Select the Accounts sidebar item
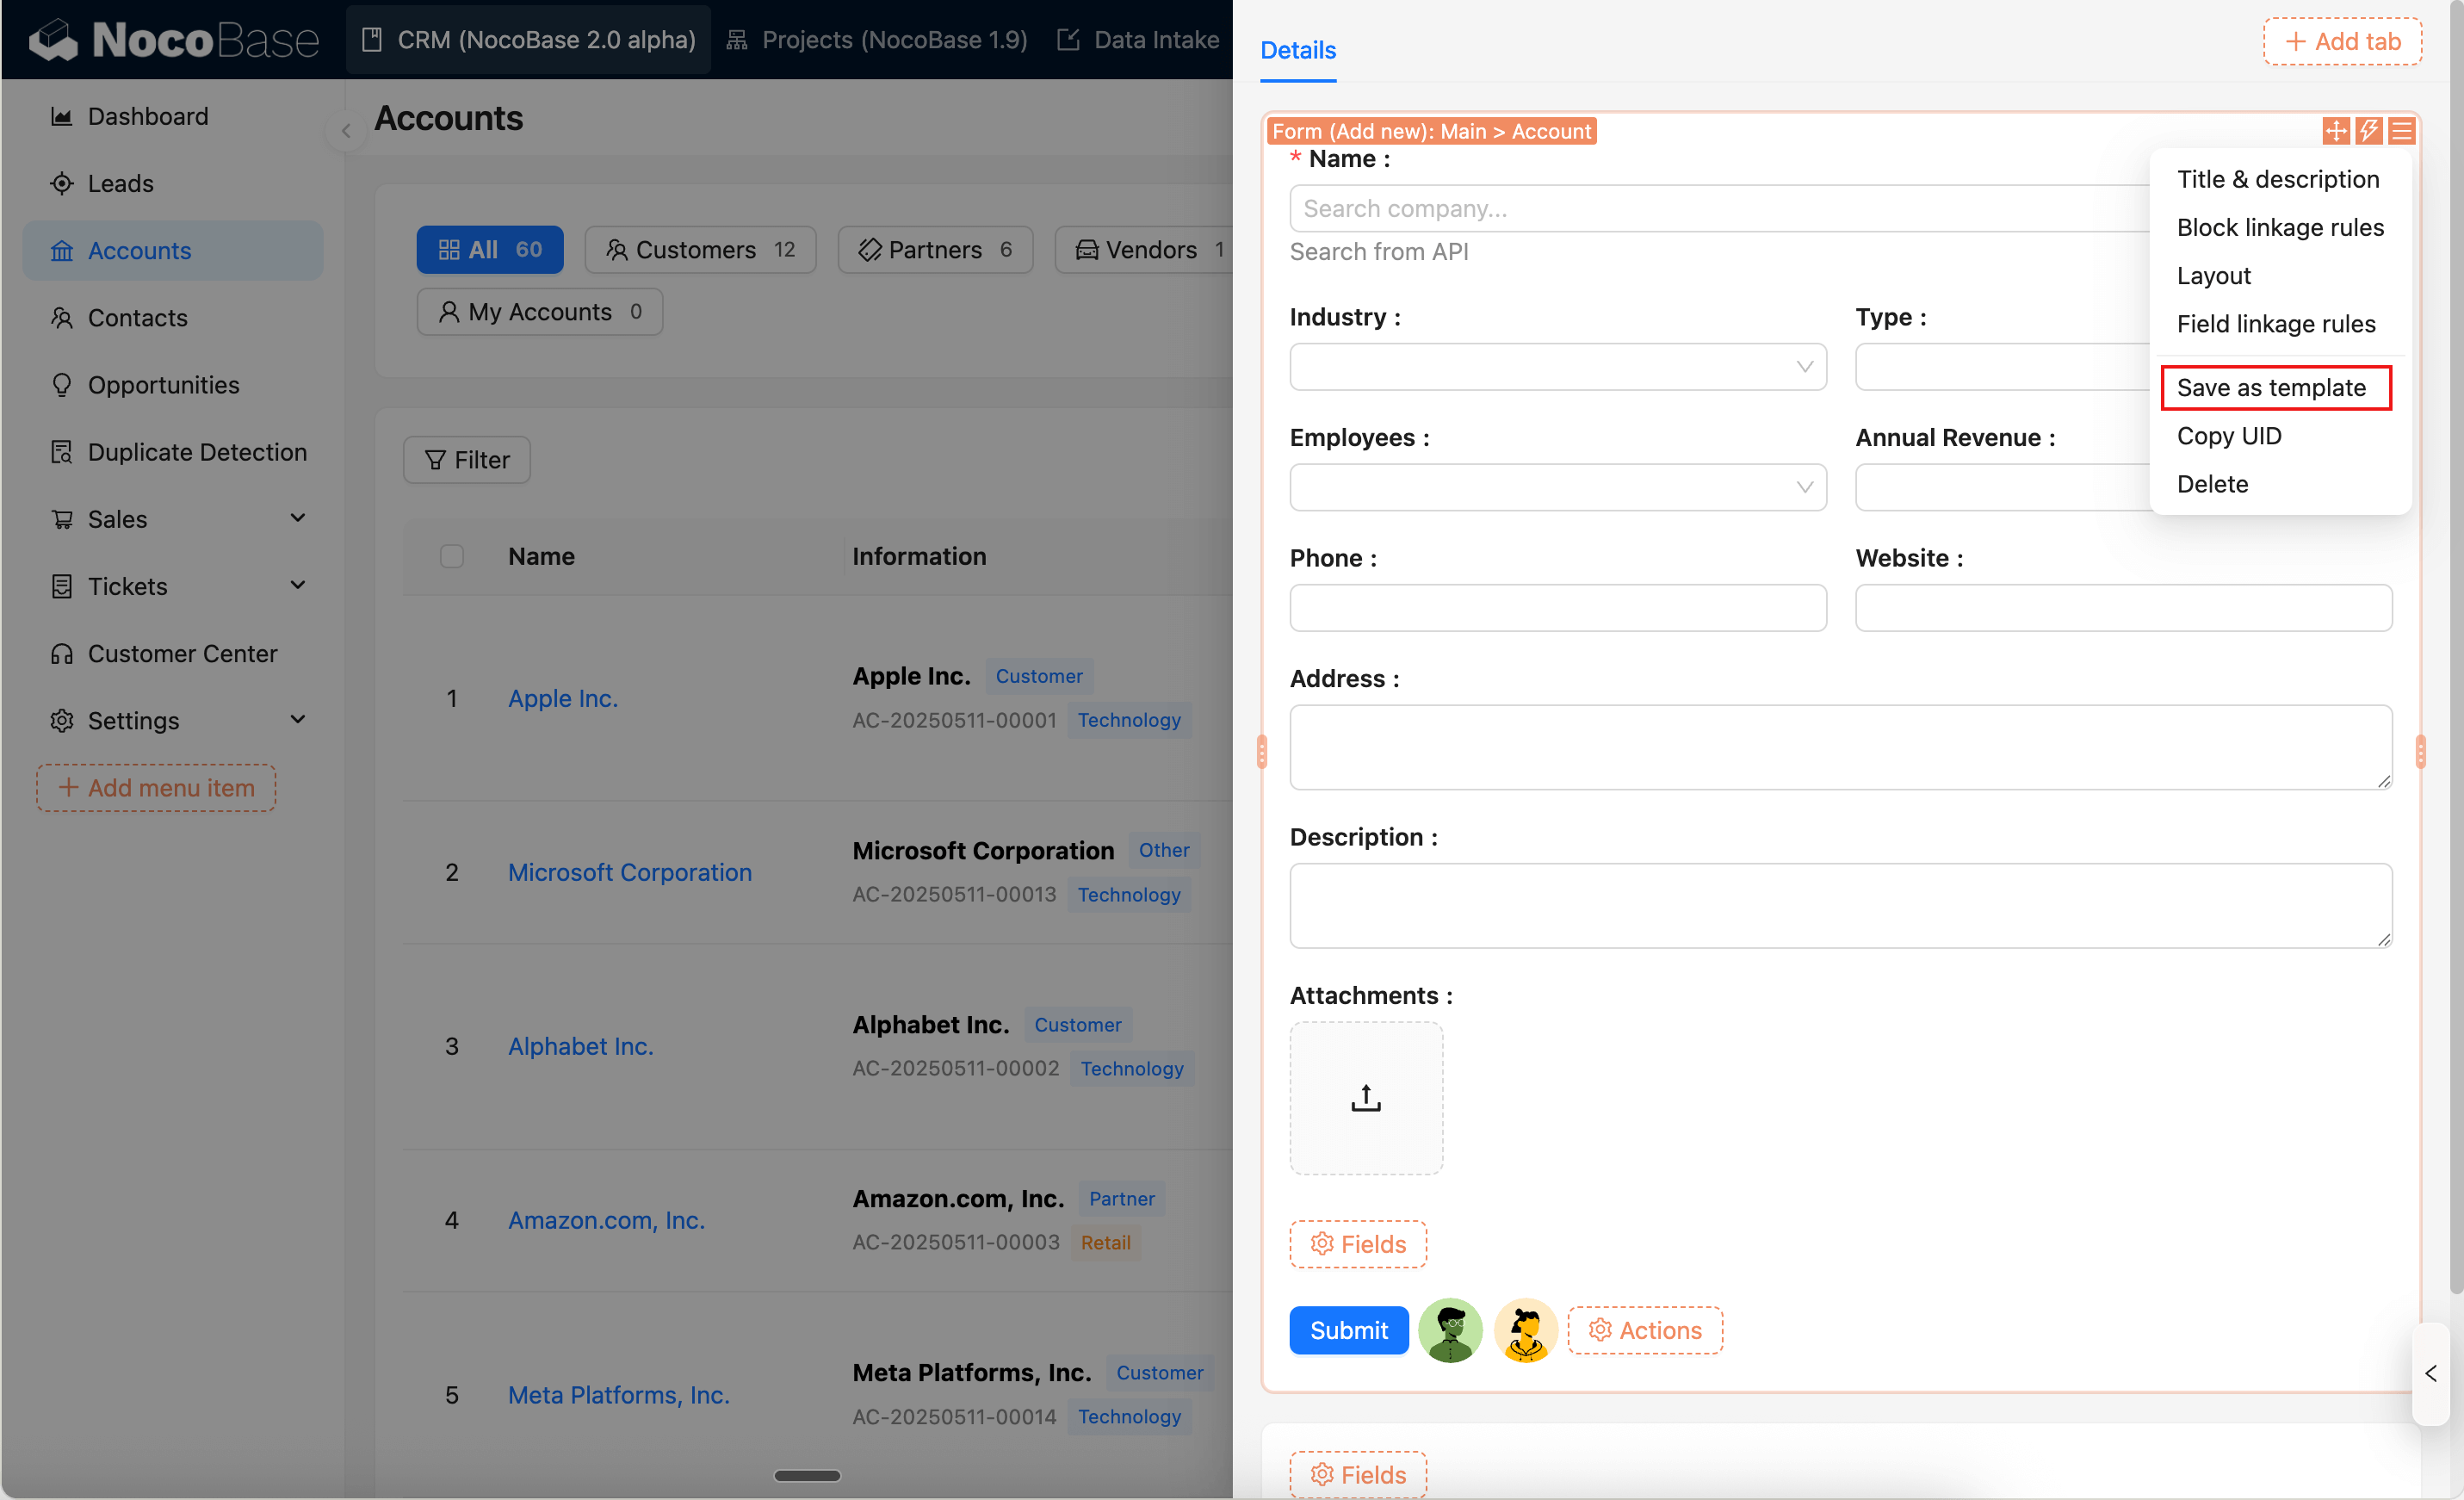 click(172, 250)
